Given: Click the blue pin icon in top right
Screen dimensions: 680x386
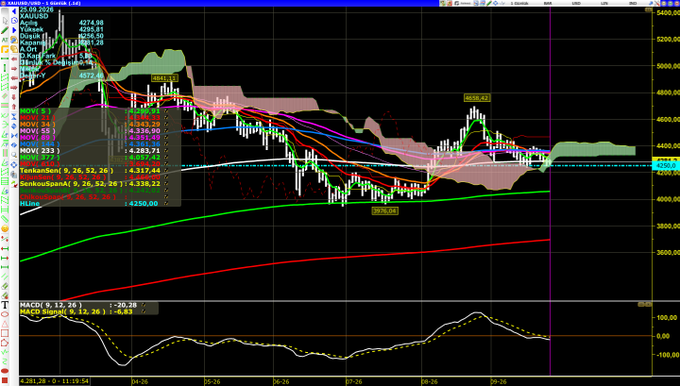Looking at the screenshot, I should tap(651, 3).
